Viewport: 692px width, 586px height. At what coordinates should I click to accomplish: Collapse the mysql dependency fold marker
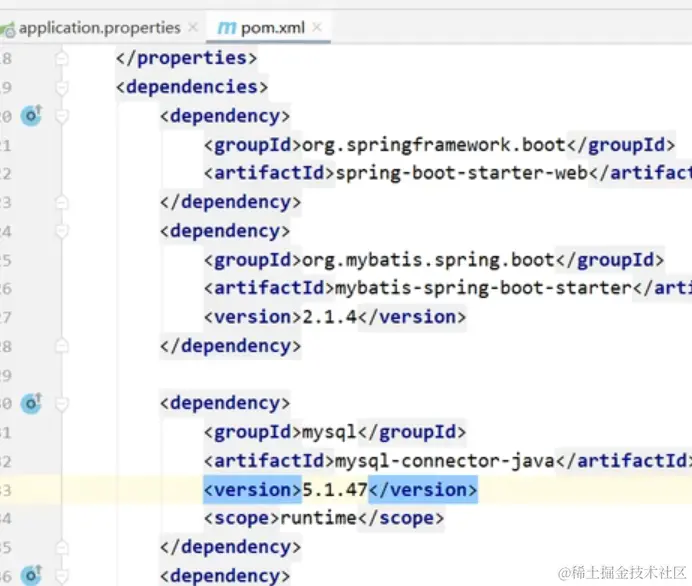(x=62, y=403)
